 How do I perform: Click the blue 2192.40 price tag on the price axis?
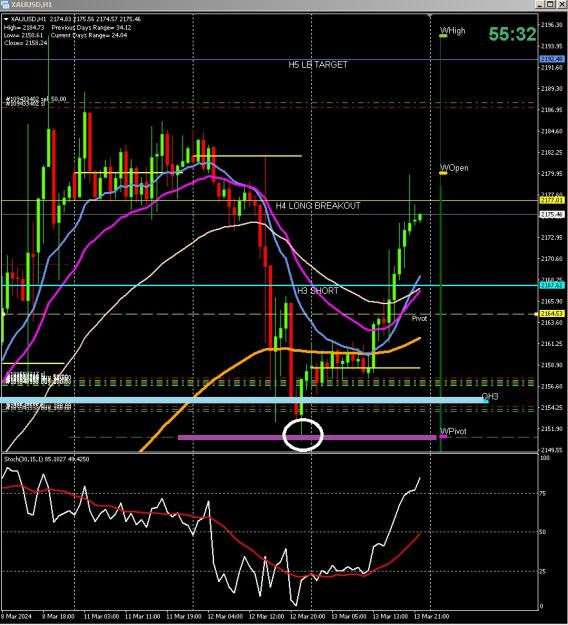pos(552,59)
